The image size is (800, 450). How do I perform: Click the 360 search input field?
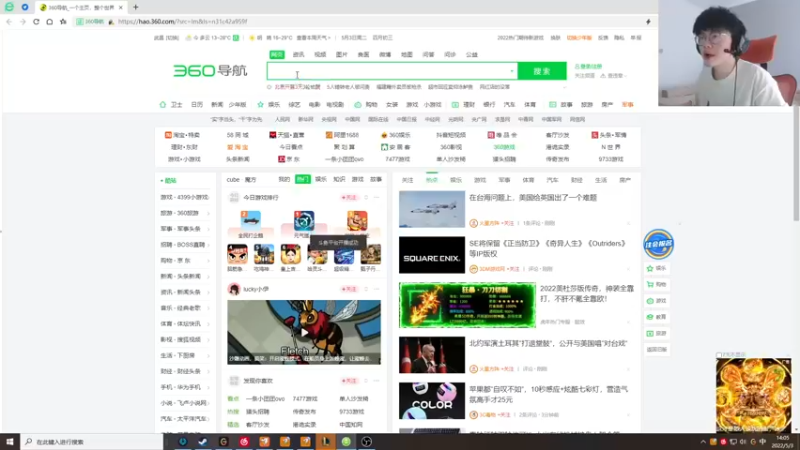click(x=392, y=71)
